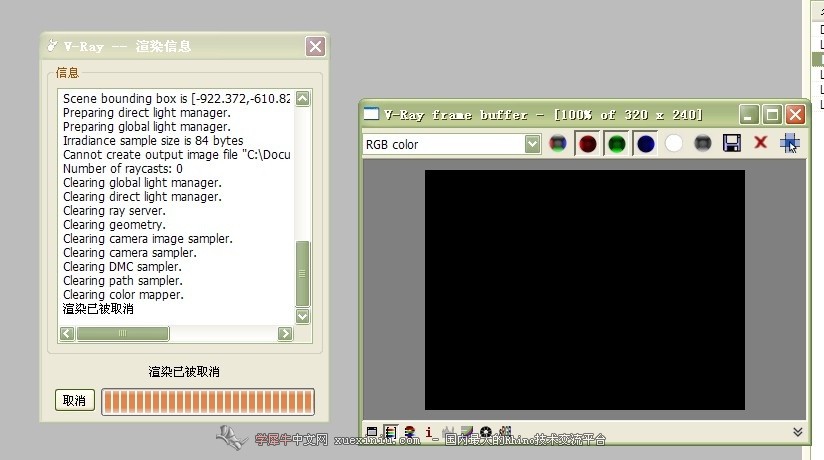Click the render progress bar

208,402
